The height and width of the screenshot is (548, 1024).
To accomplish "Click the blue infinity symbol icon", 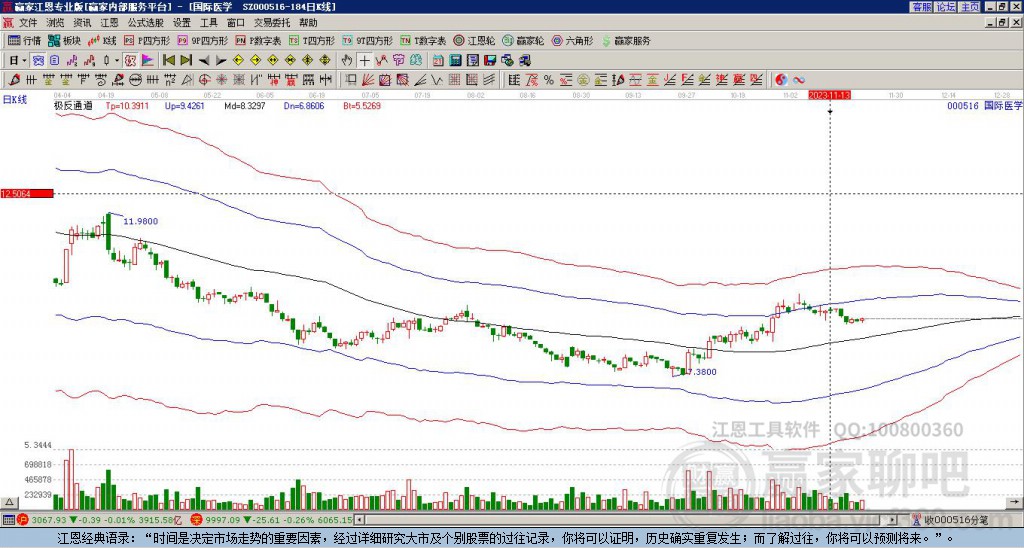I will tap(799, 80).
